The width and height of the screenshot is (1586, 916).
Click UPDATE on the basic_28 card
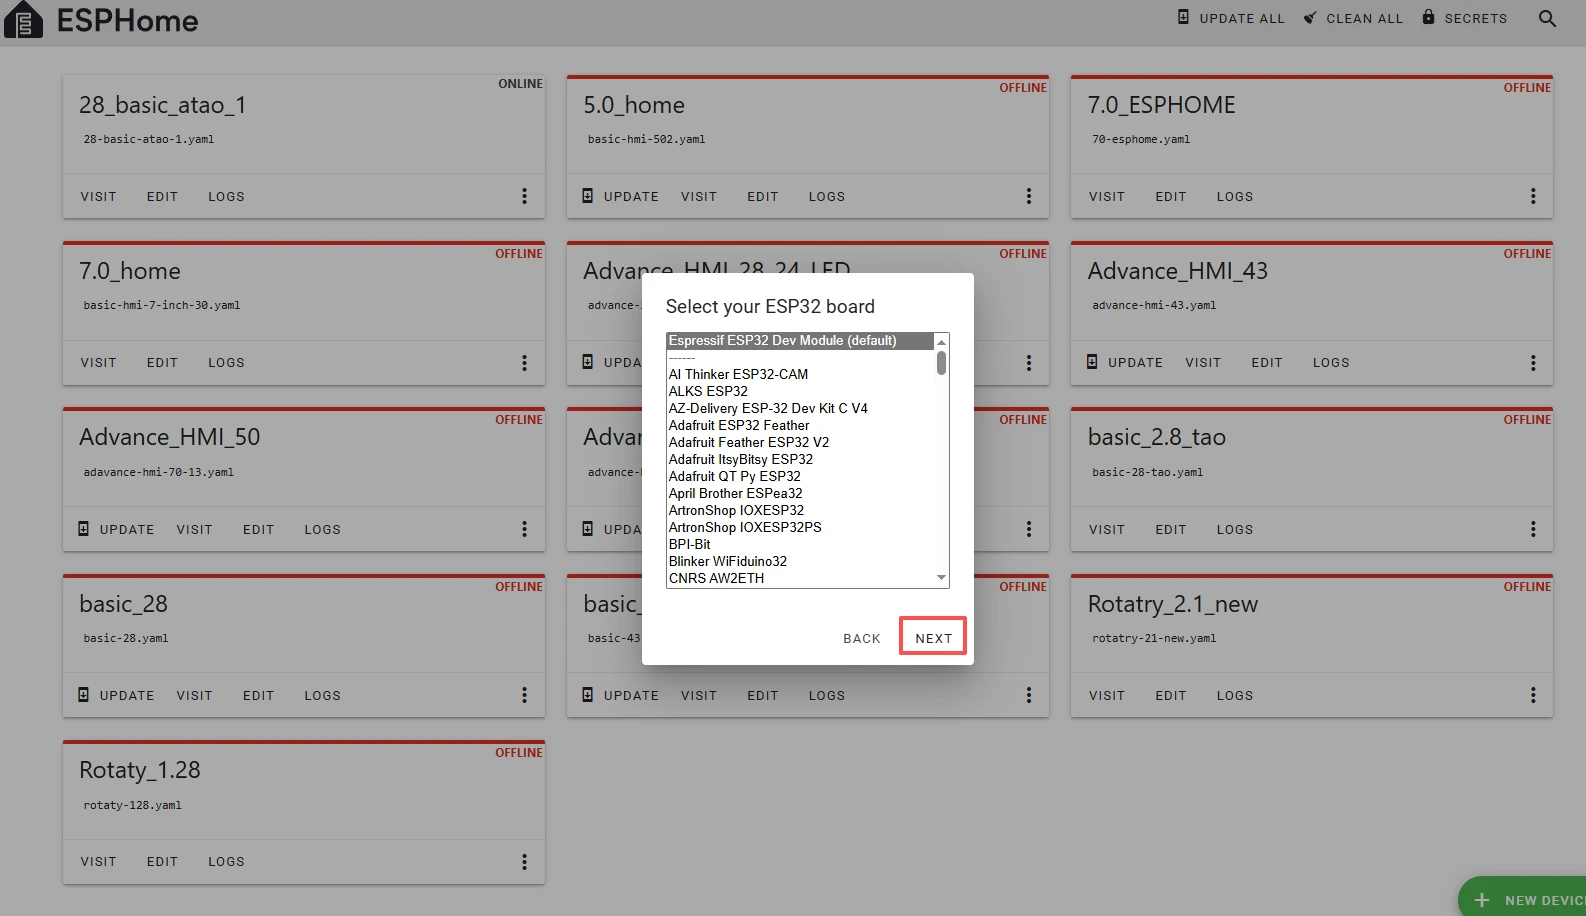(116, 696)
